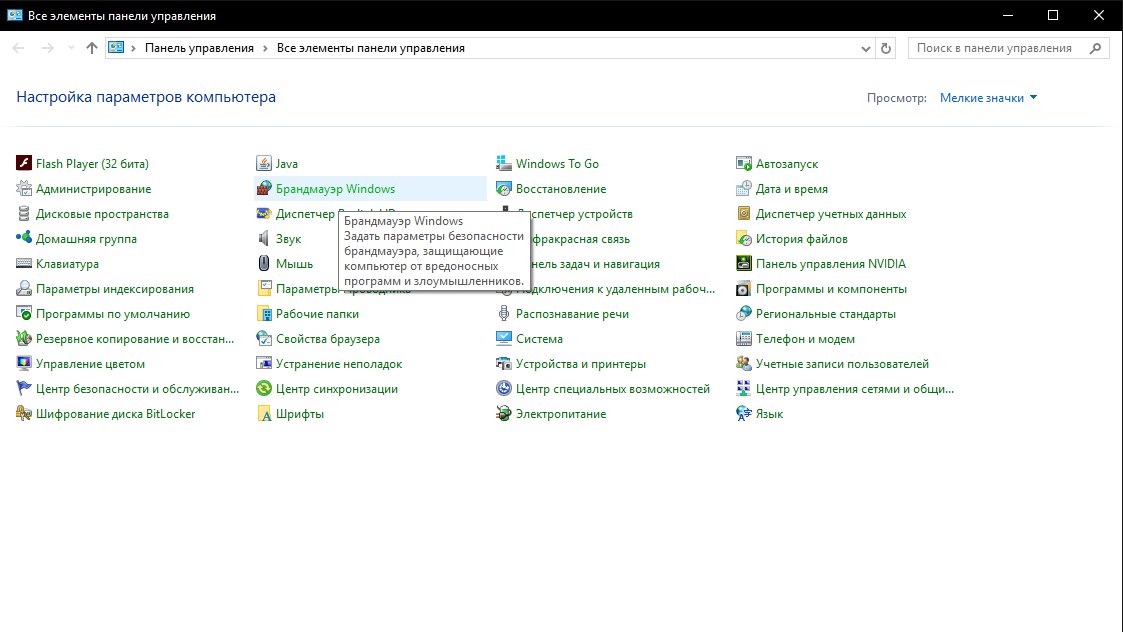Click the Система icon

click(x=503, y=339)
